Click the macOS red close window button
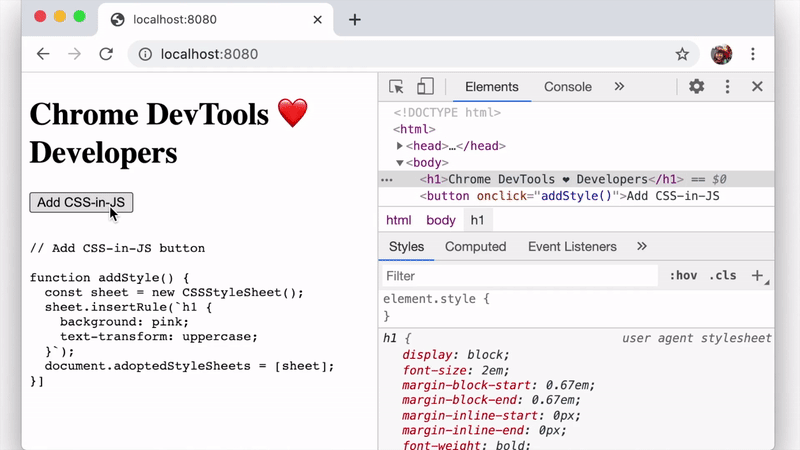Screen dimensions: 800x450 [40, 17]
